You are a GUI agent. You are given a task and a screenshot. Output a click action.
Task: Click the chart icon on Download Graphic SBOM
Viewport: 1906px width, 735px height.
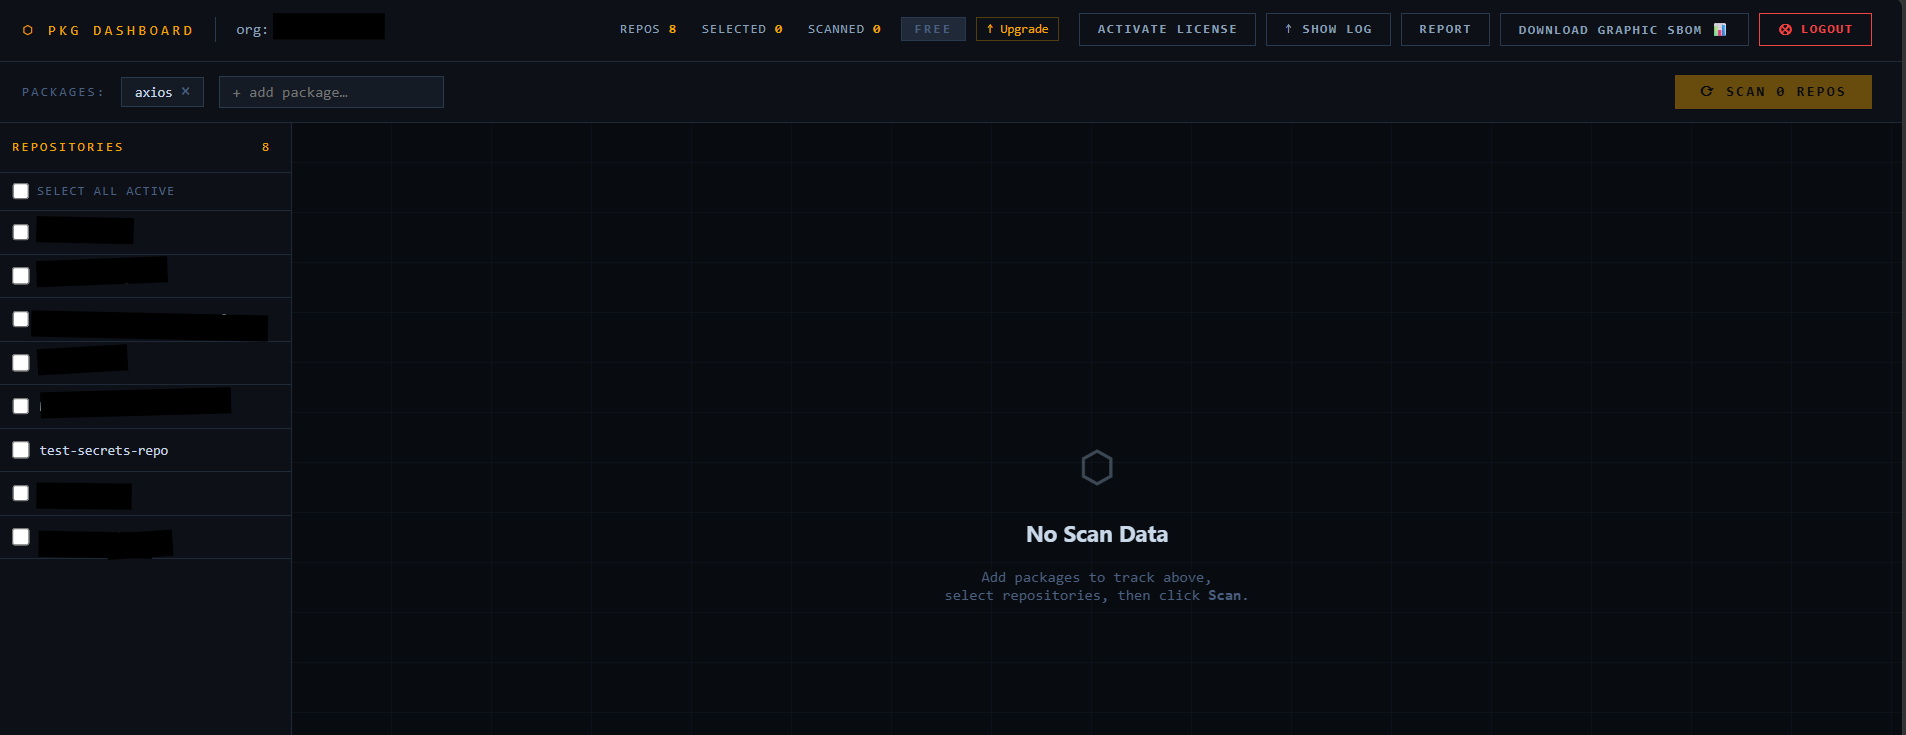[x=1720, y=29]
